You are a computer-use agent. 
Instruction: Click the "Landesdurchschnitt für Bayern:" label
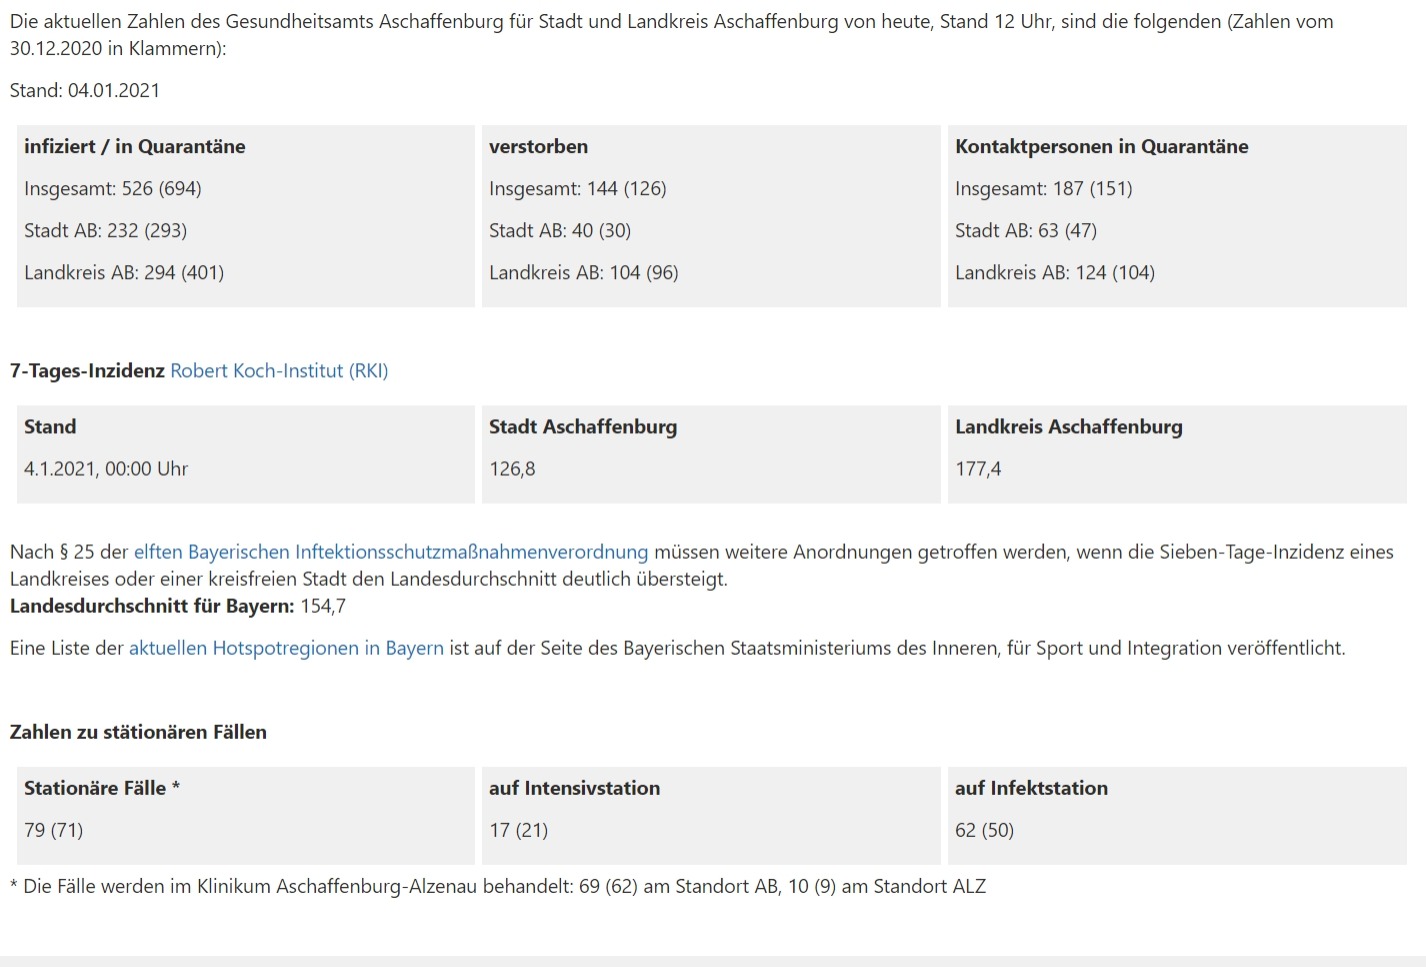click(152, 606)
